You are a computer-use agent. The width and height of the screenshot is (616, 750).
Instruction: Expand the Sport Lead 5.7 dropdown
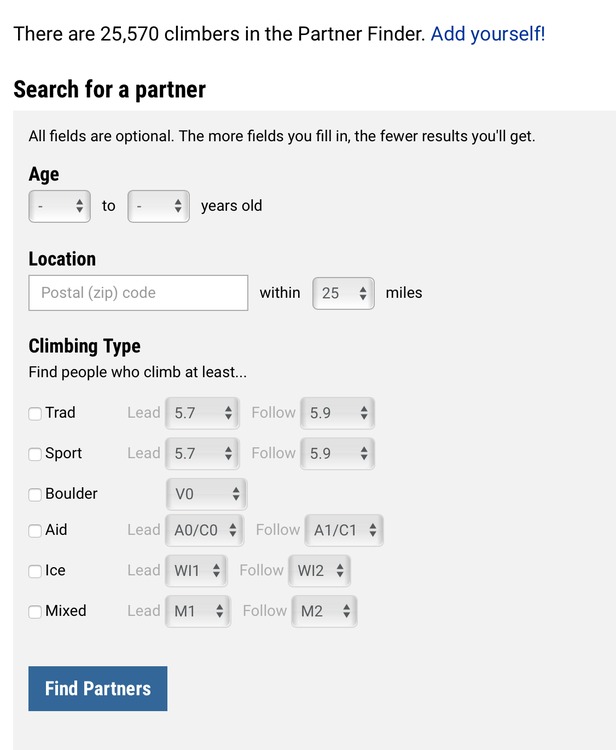202,453
